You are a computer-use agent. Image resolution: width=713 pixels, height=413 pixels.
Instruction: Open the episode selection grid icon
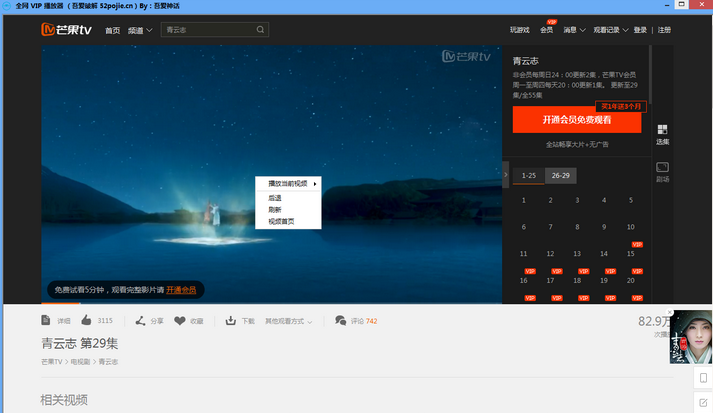pyautogui.click(x=662, y=129)
